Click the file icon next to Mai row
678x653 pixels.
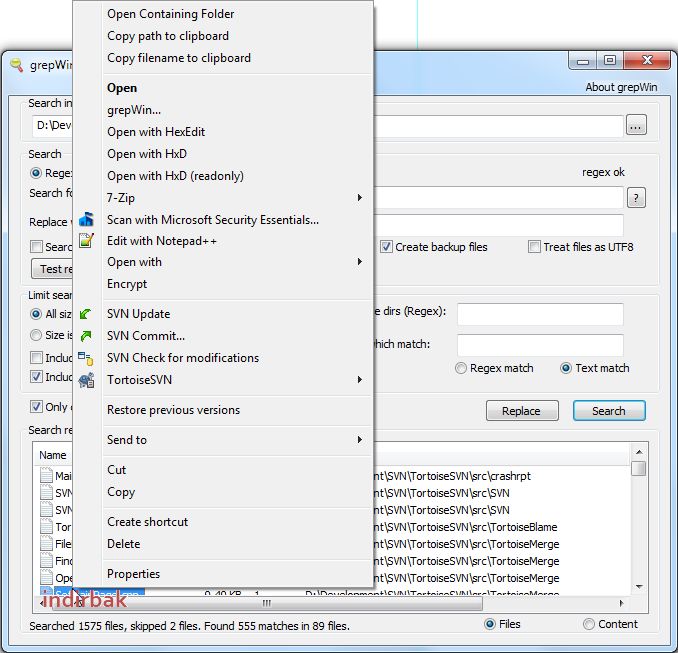click(46, 475)
